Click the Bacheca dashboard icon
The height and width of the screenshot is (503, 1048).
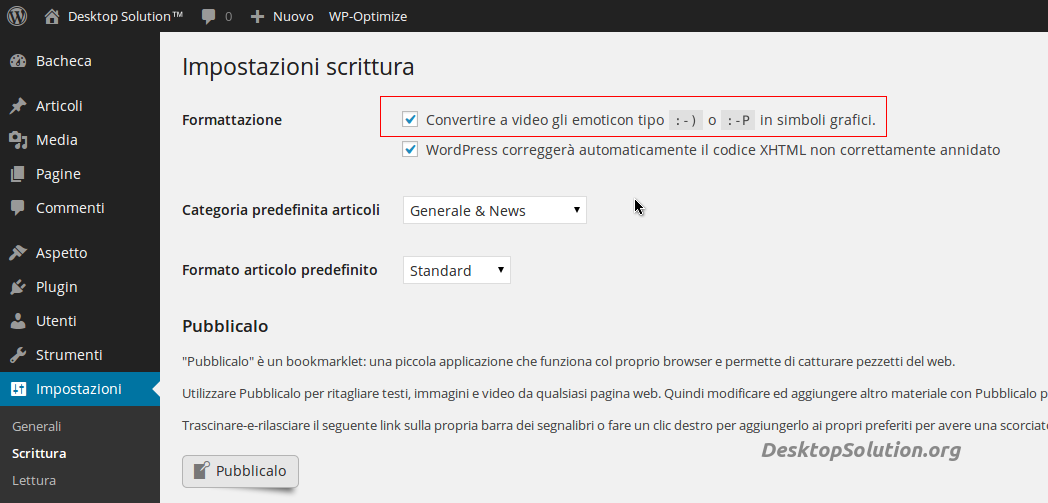pos(18,61)
